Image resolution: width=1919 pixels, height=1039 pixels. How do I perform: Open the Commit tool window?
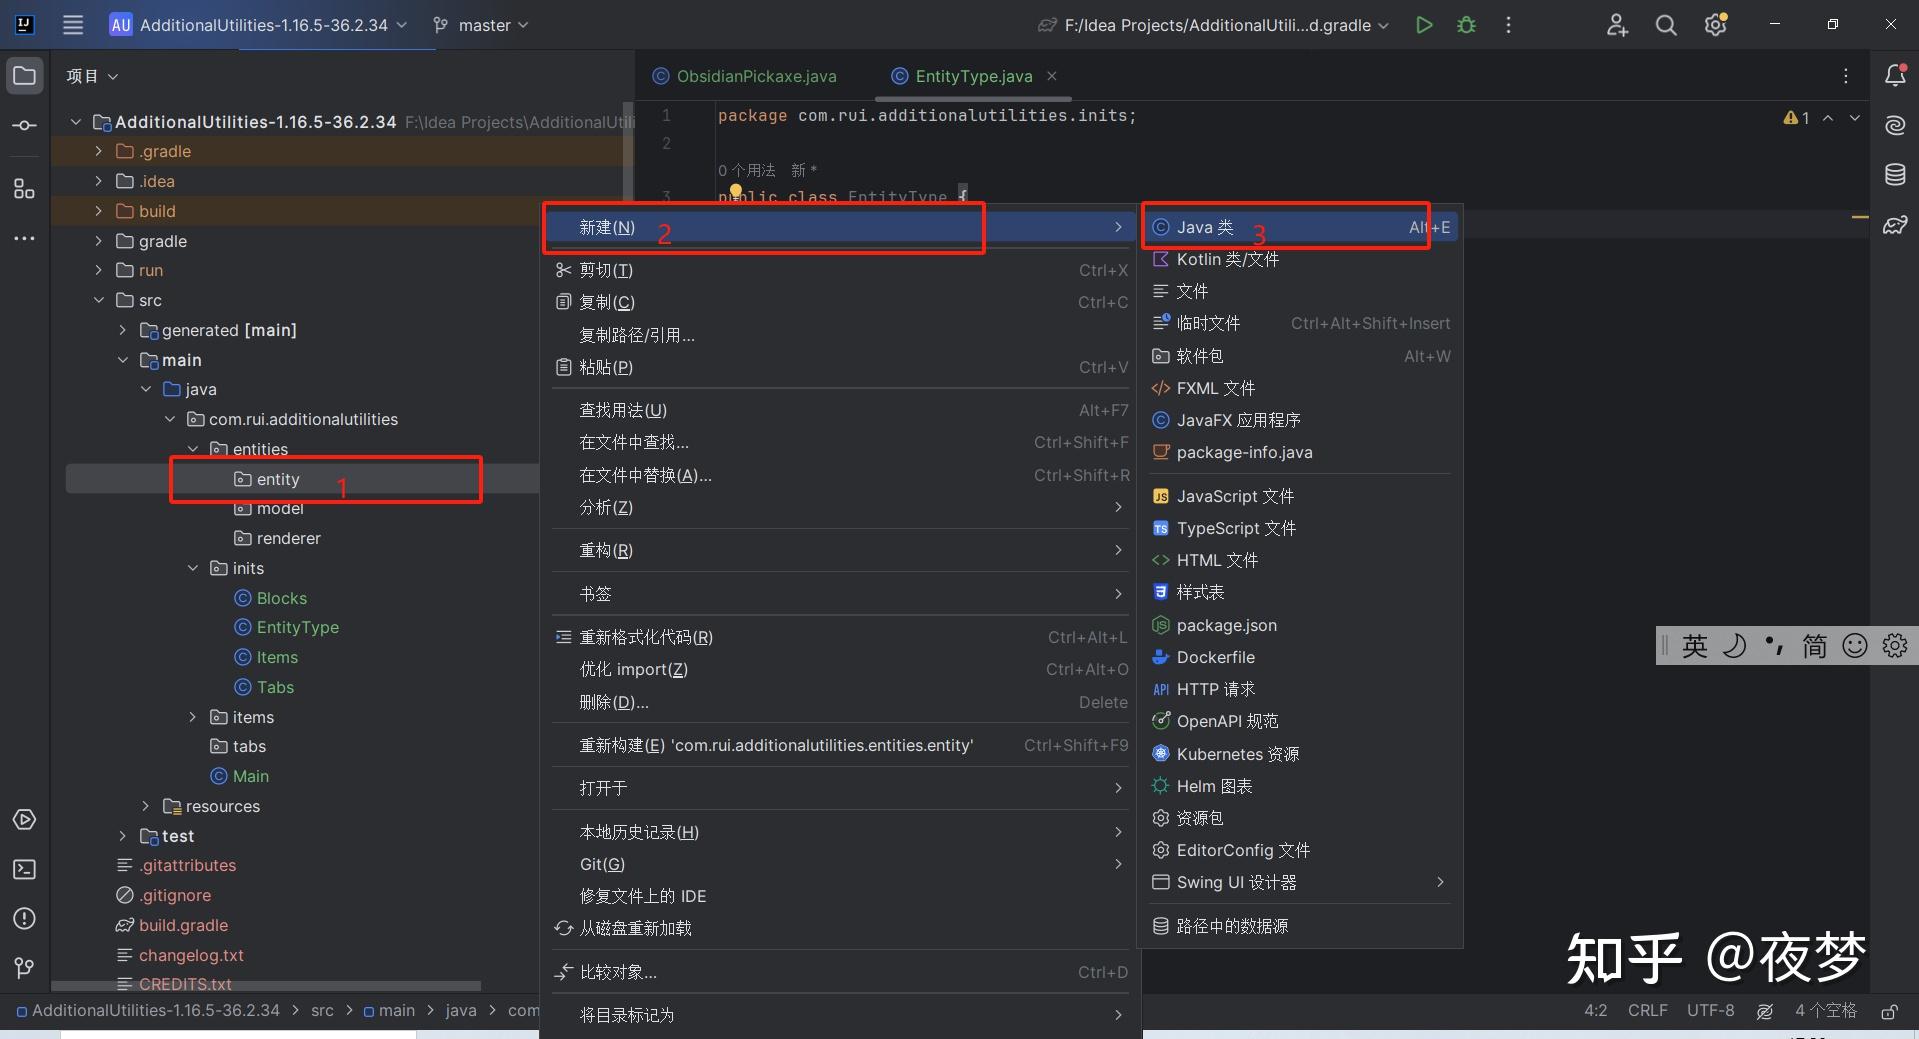tap(24, 125)
